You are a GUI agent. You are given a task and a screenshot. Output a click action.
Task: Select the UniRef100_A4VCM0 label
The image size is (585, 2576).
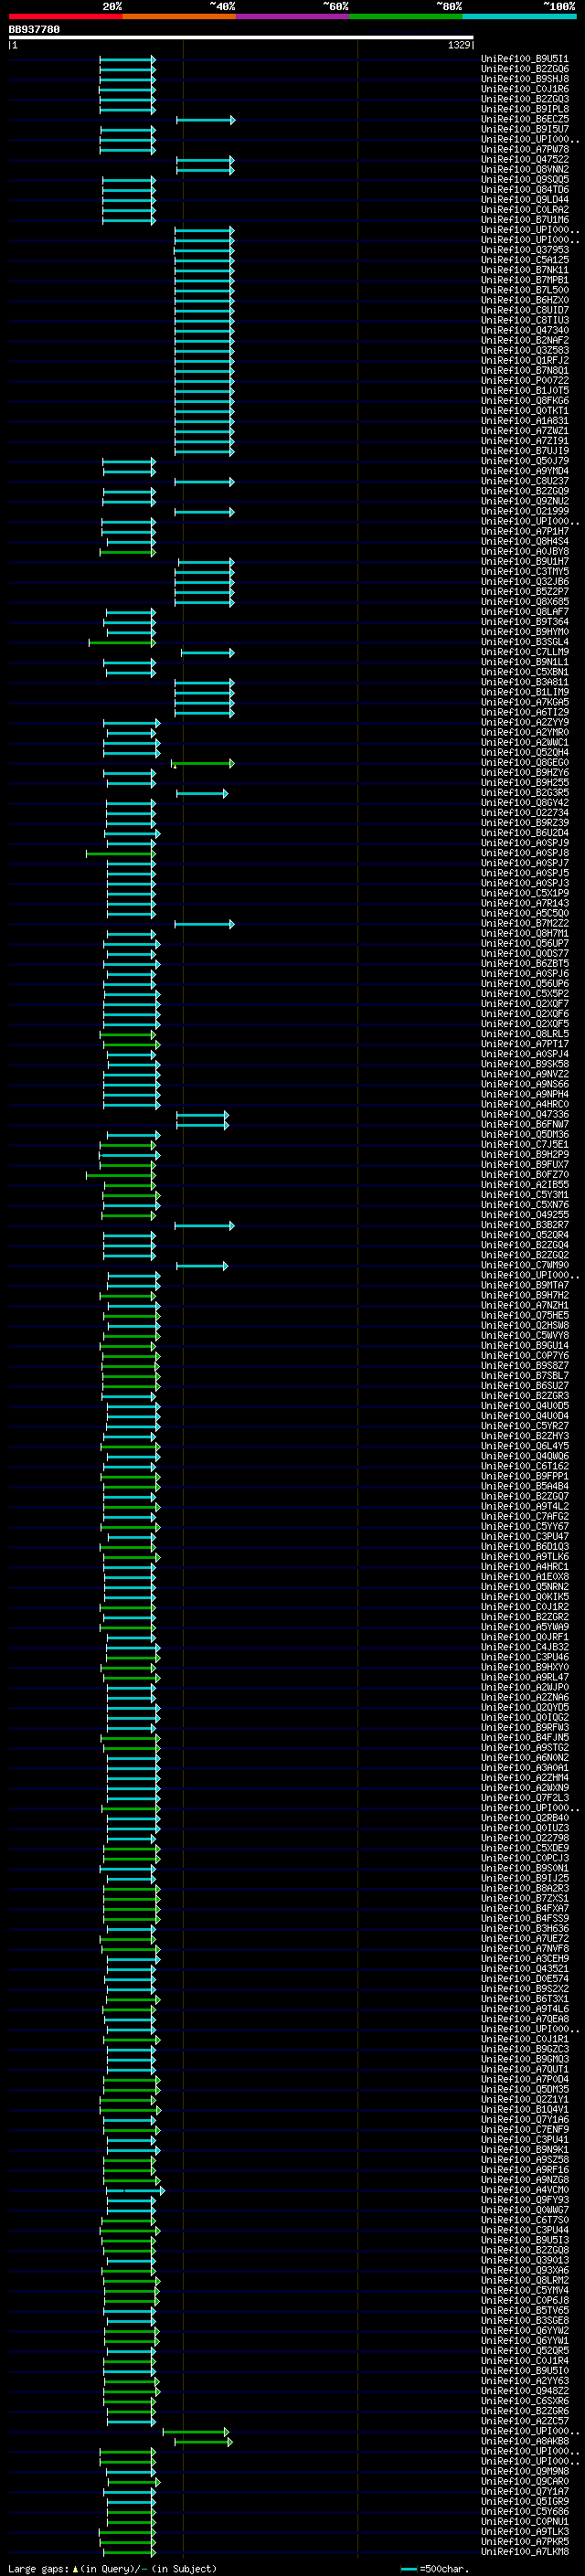pyautogui.click(x=525, y=2190)
